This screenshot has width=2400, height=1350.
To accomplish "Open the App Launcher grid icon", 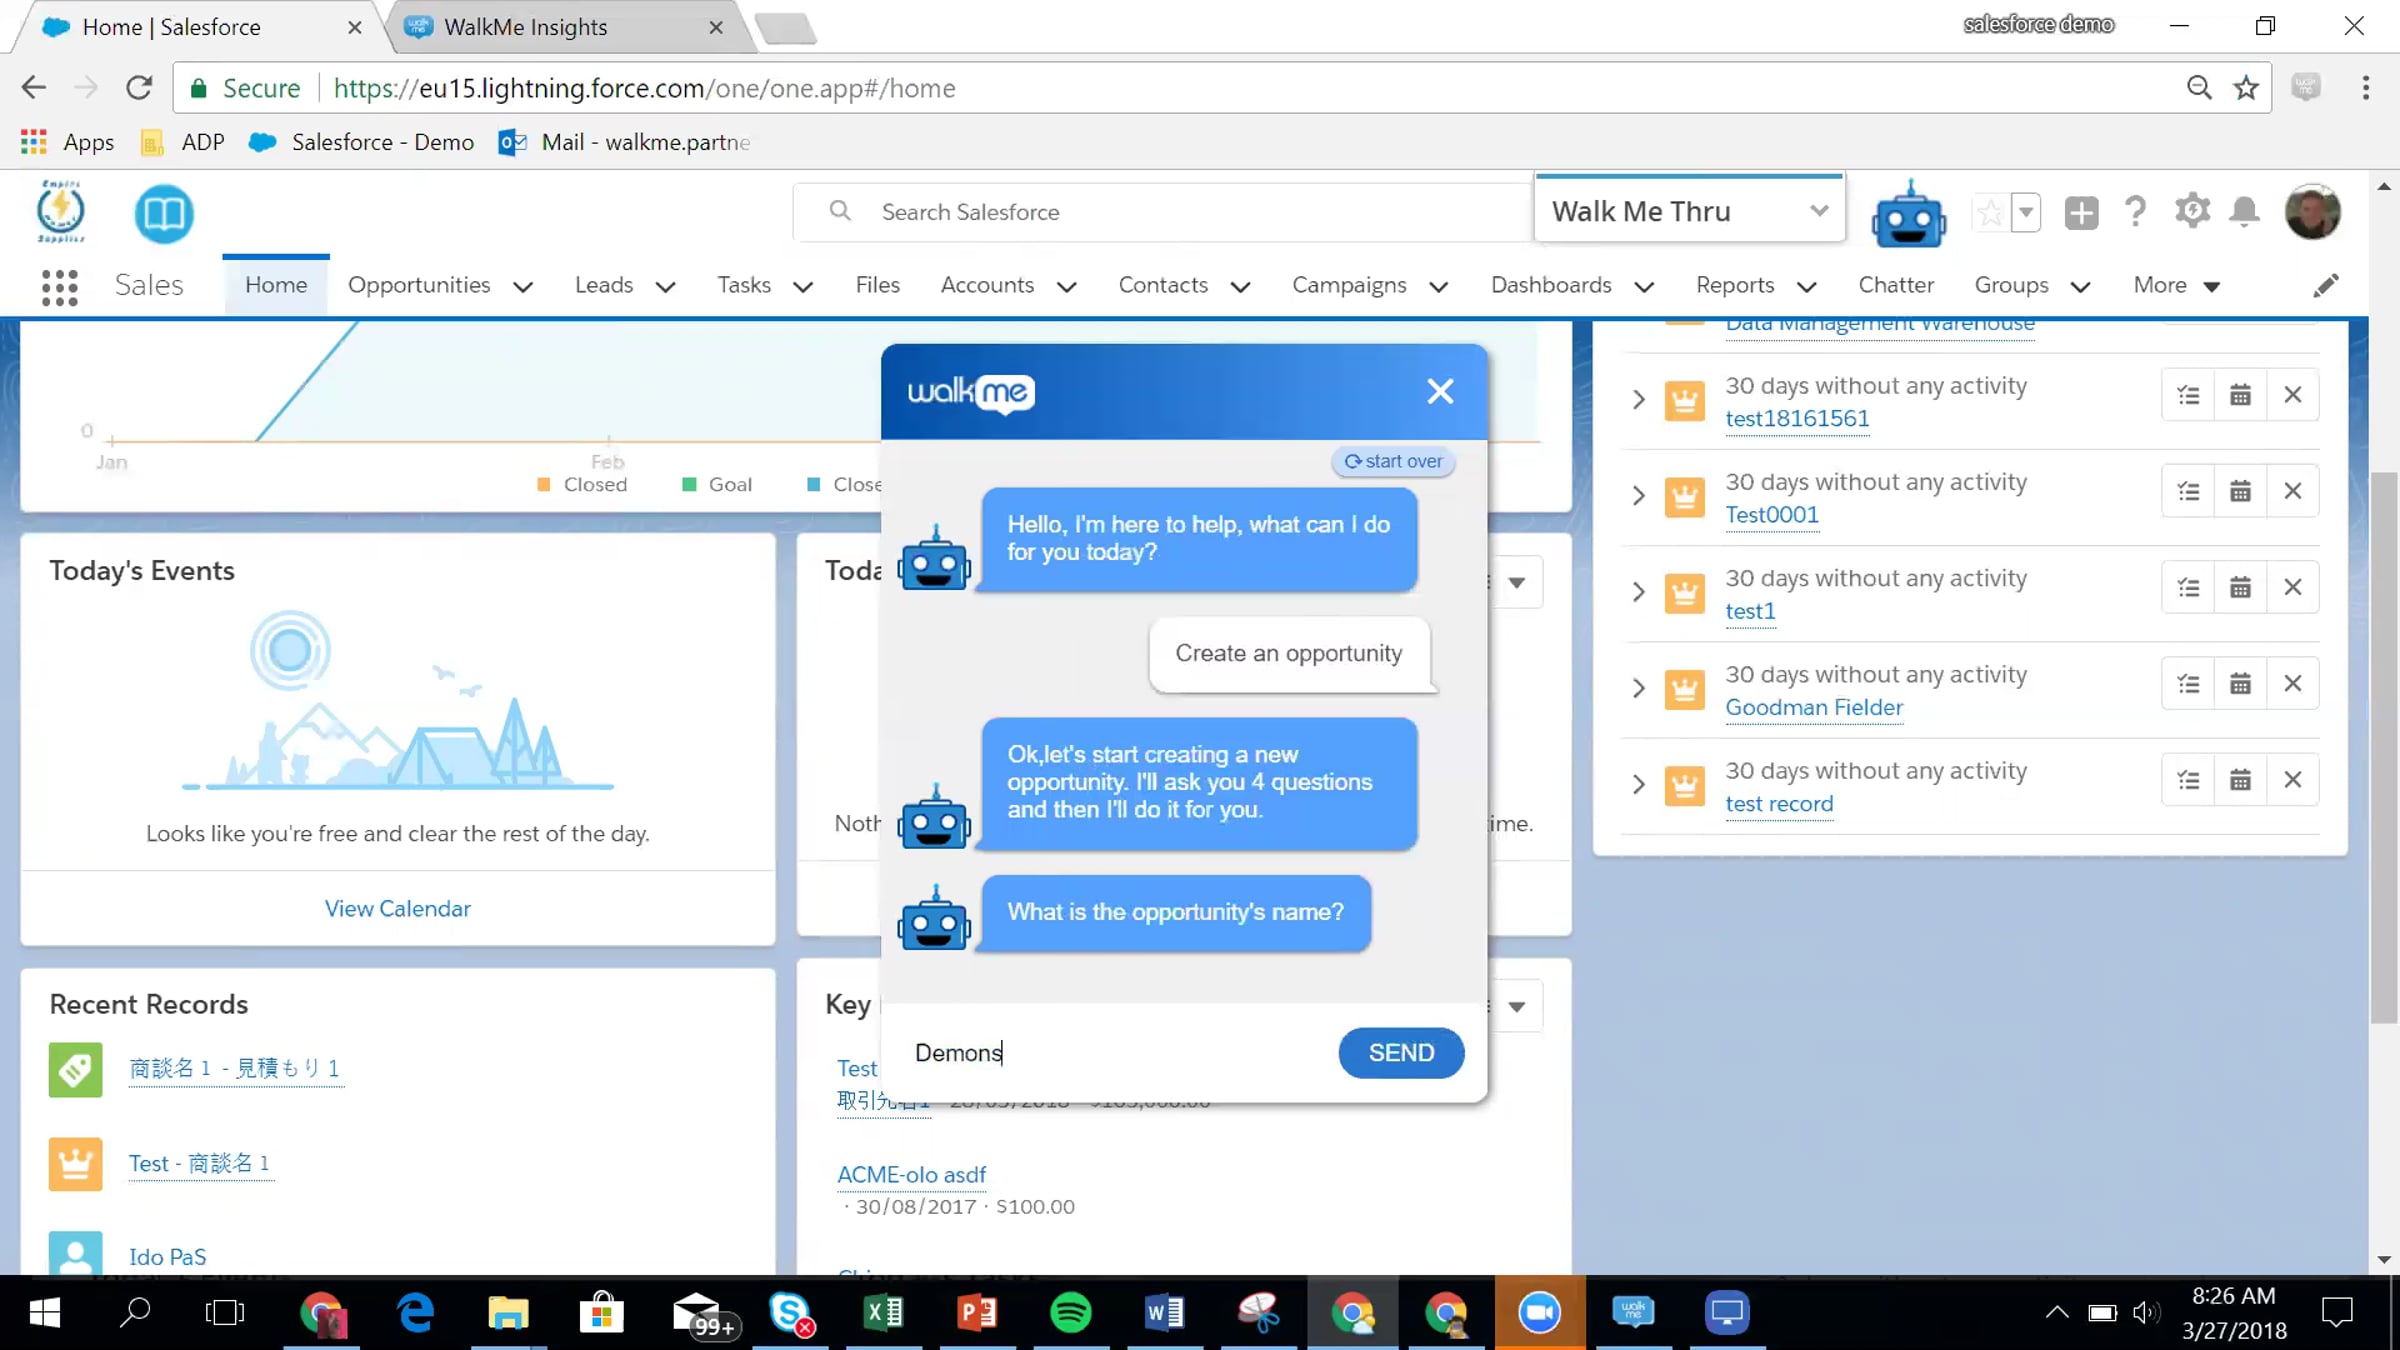I will (x=60, y=287).
